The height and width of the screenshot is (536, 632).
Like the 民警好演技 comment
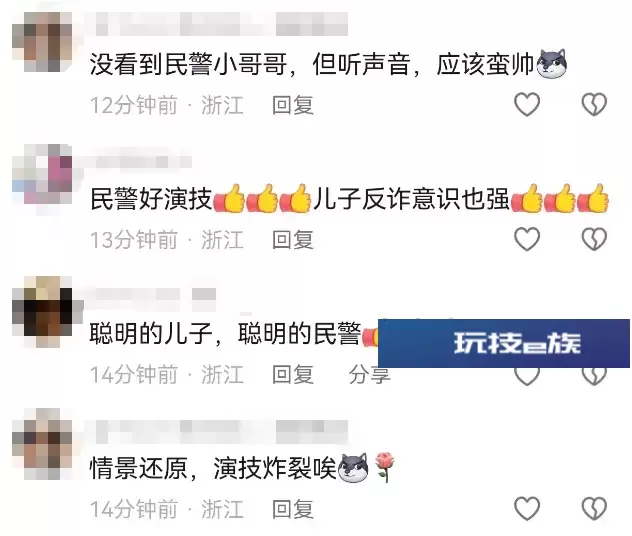click(527, 239)
